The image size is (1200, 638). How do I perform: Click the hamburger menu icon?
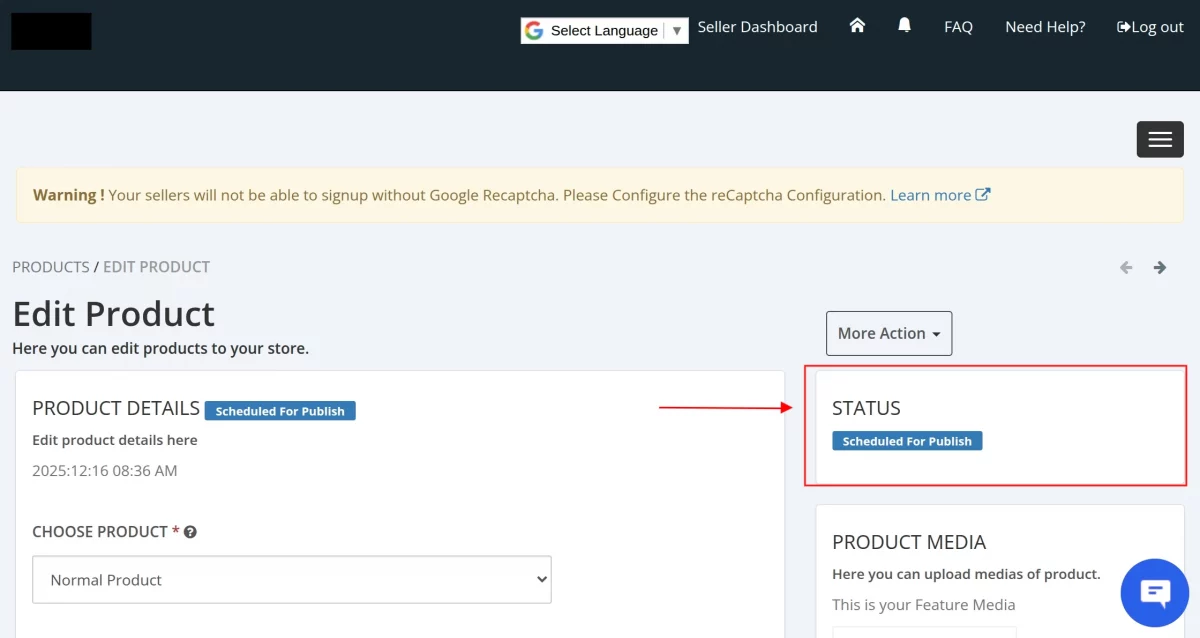[1160, 139]
